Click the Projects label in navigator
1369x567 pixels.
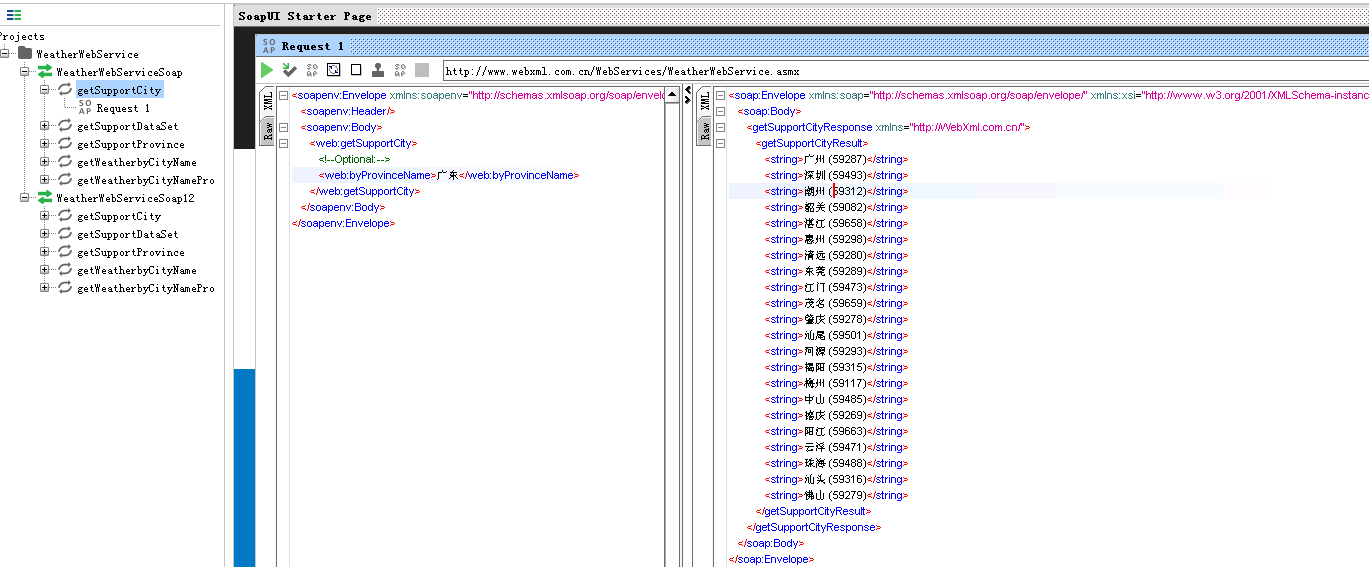22,36
